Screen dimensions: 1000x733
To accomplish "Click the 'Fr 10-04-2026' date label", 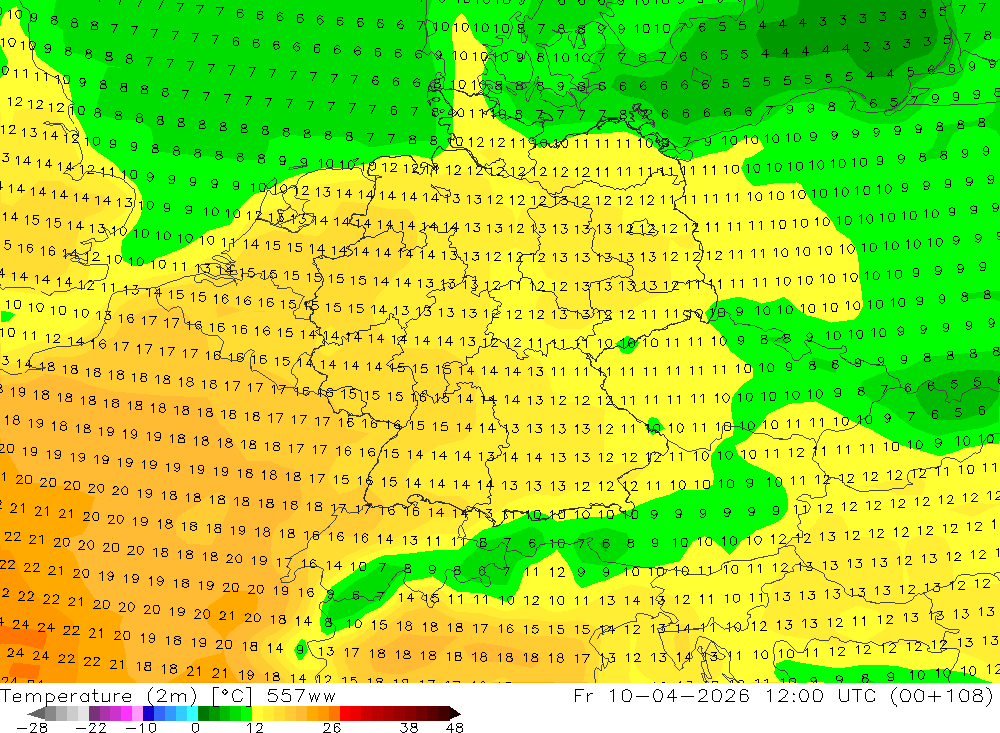I will [661, 695].
